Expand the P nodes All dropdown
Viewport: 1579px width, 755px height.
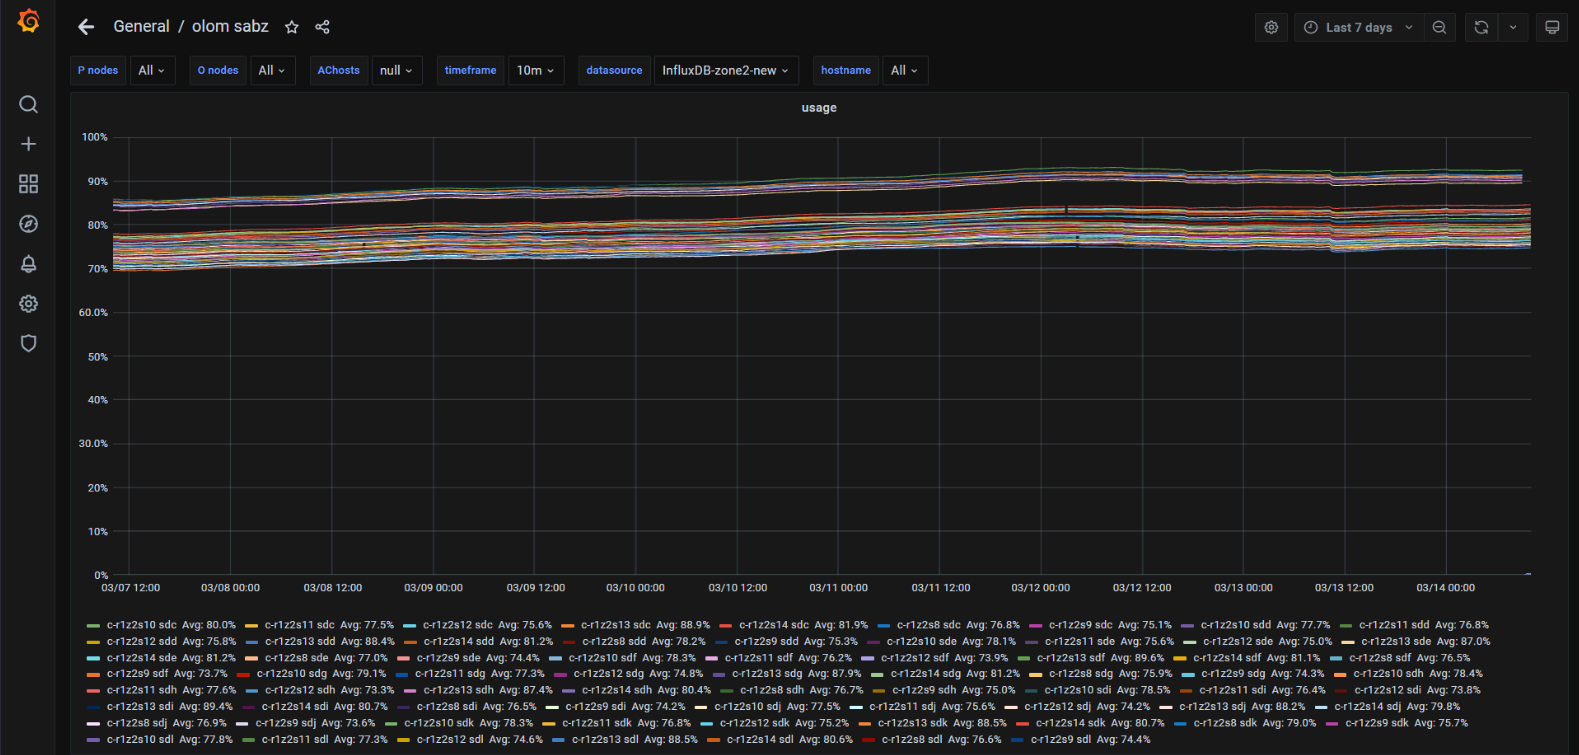(x=152, y=71)
